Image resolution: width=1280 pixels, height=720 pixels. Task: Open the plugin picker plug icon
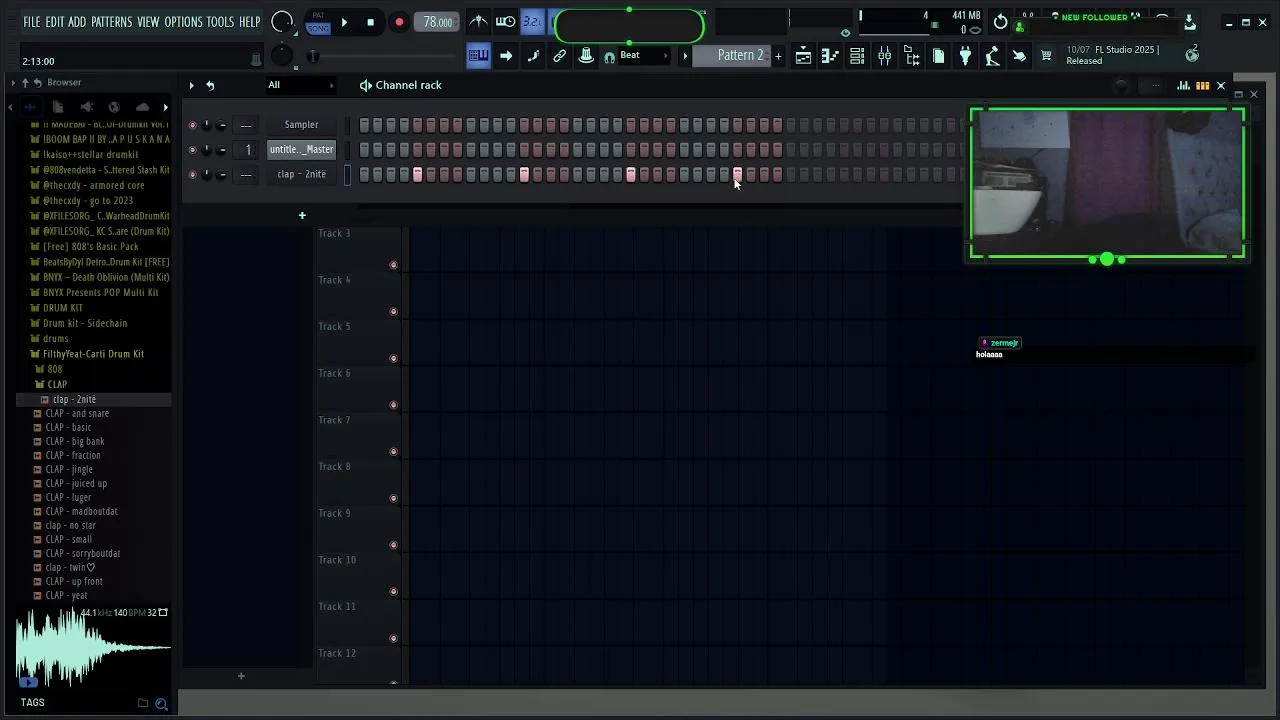click(x=965, y=56)
